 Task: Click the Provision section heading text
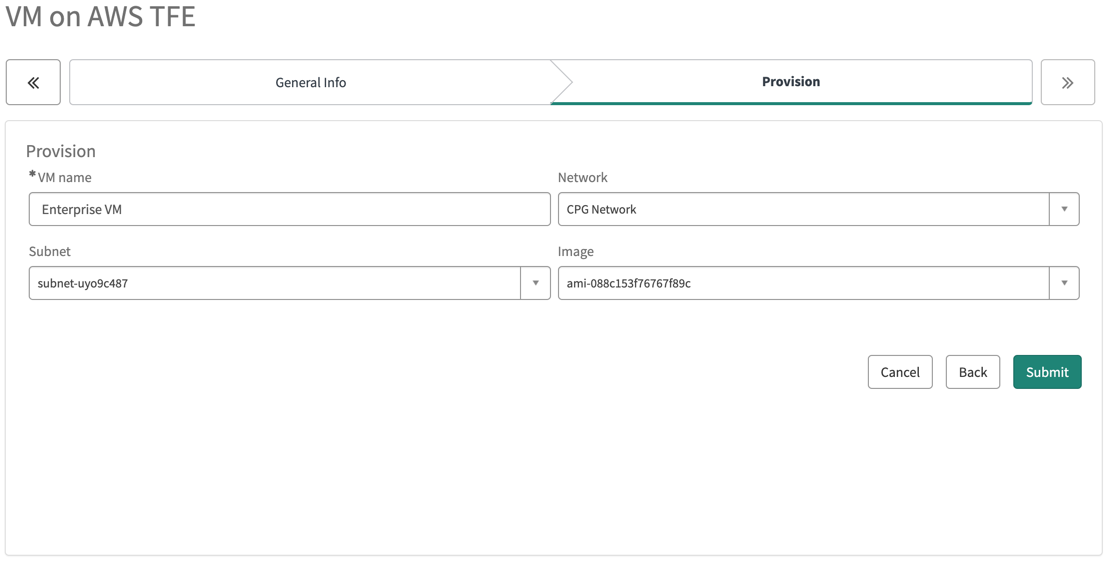(x=61, y=151)
